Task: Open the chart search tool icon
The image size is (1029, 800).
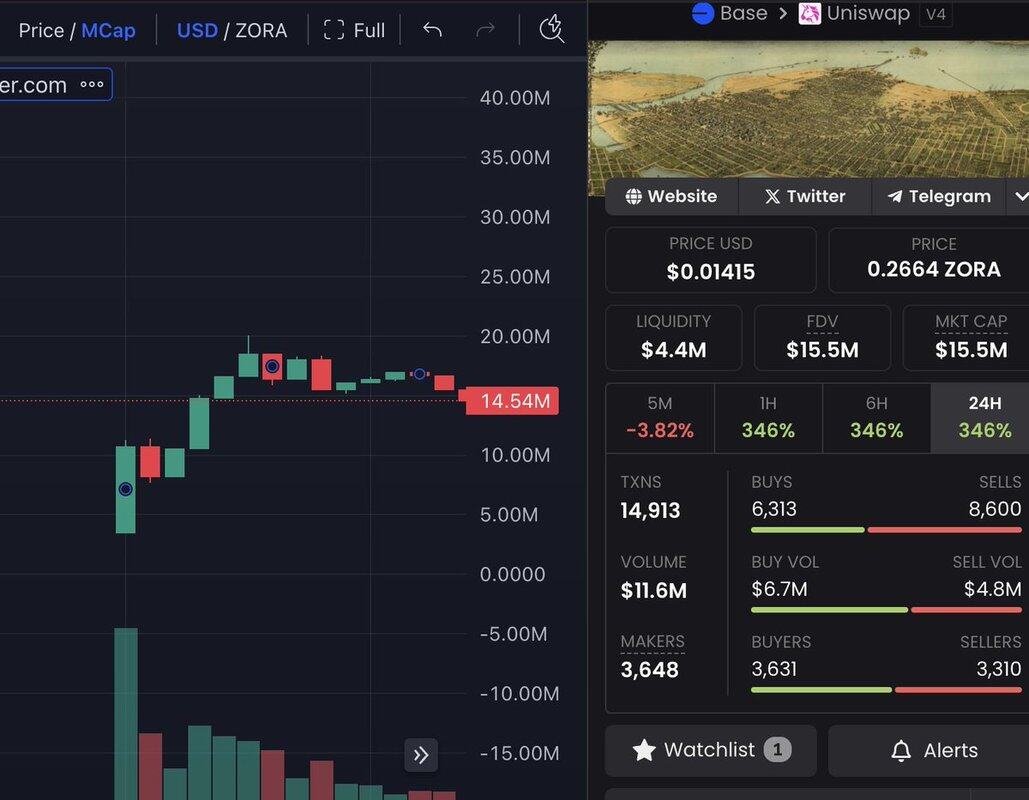Action: pyautogui.click(x=551, y=29)
